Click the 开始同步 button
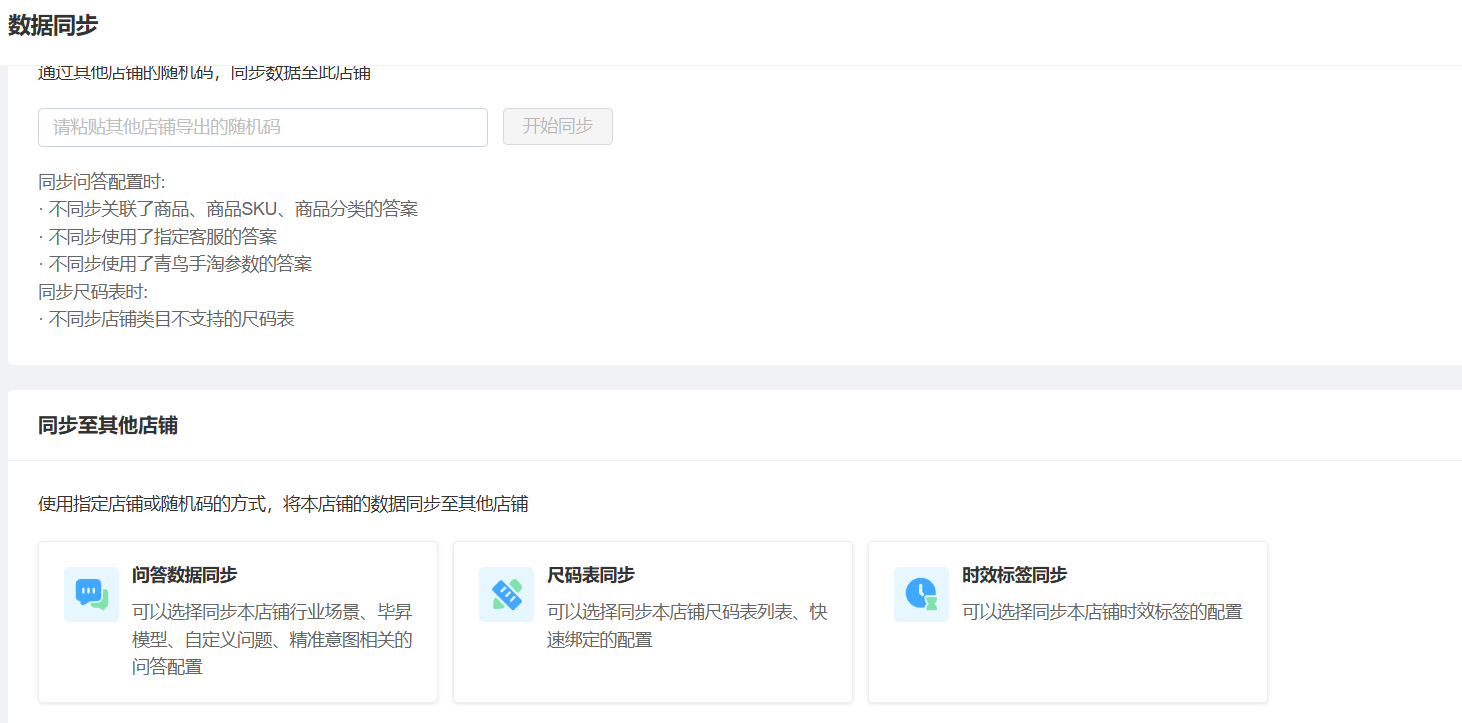The height and width of the screenshot is (723, 1462). (x=558, y=126)
